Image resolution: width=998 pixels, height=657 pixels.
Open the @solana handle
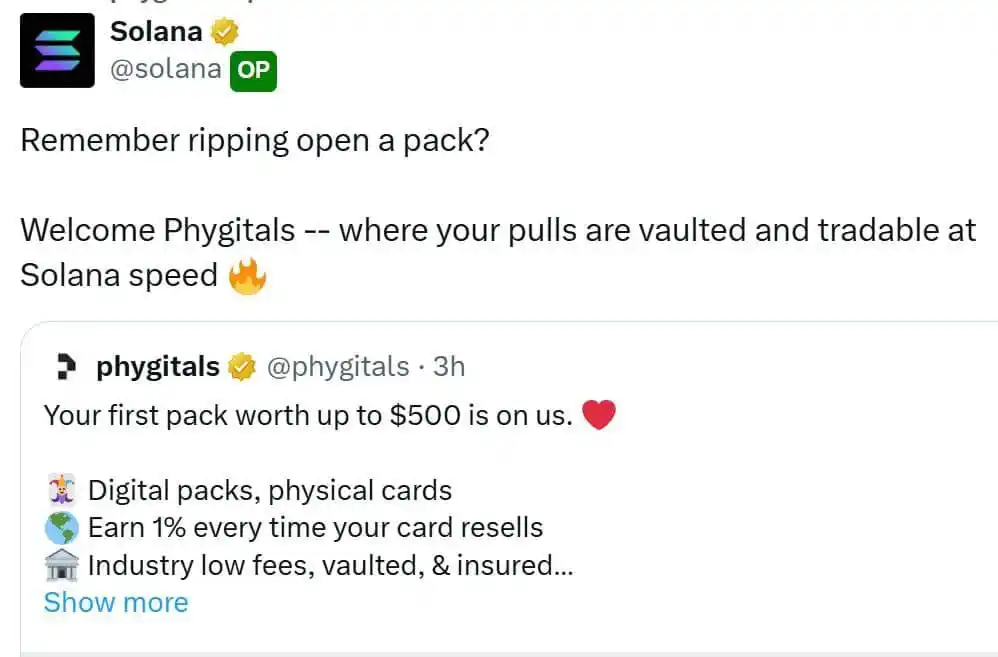pyautogui.click(x=165, y=70)
